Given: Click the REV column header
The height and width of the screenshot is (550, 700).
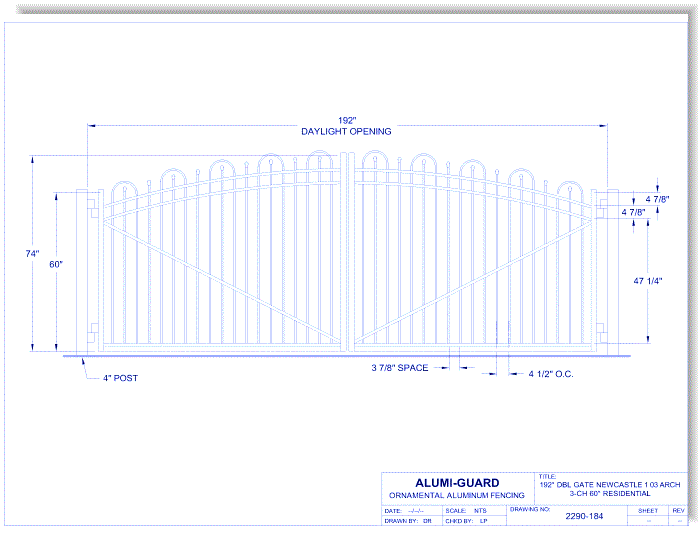Looking at the screenshot, I should click(x=678, y=511).
